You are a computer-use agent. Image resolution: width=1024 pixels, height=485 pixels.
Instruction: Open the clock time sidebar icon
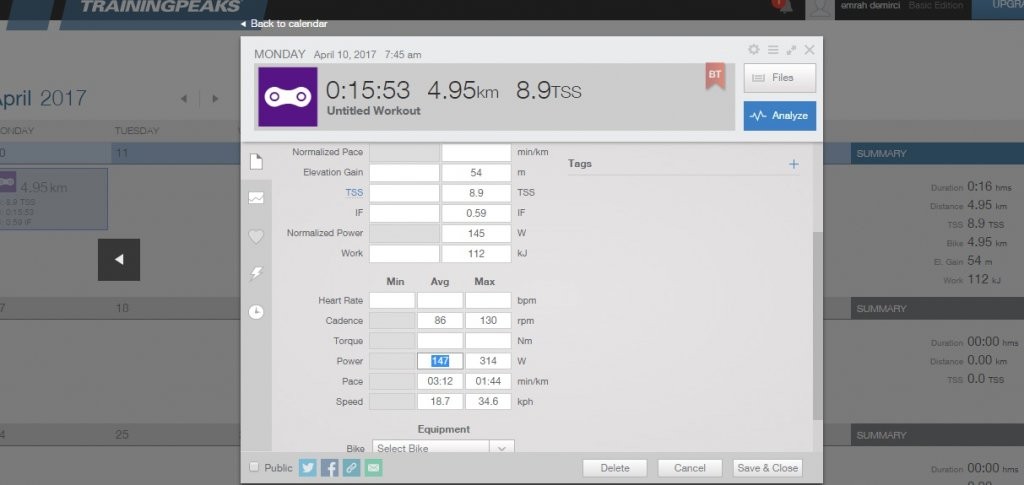(x=256, y=311)
